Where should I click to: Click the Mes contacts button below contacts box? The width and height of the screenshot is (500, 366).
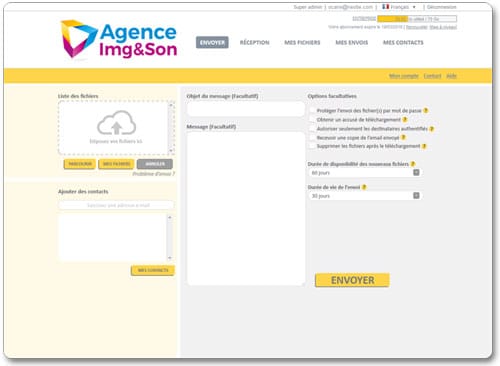tap(153, 270)
